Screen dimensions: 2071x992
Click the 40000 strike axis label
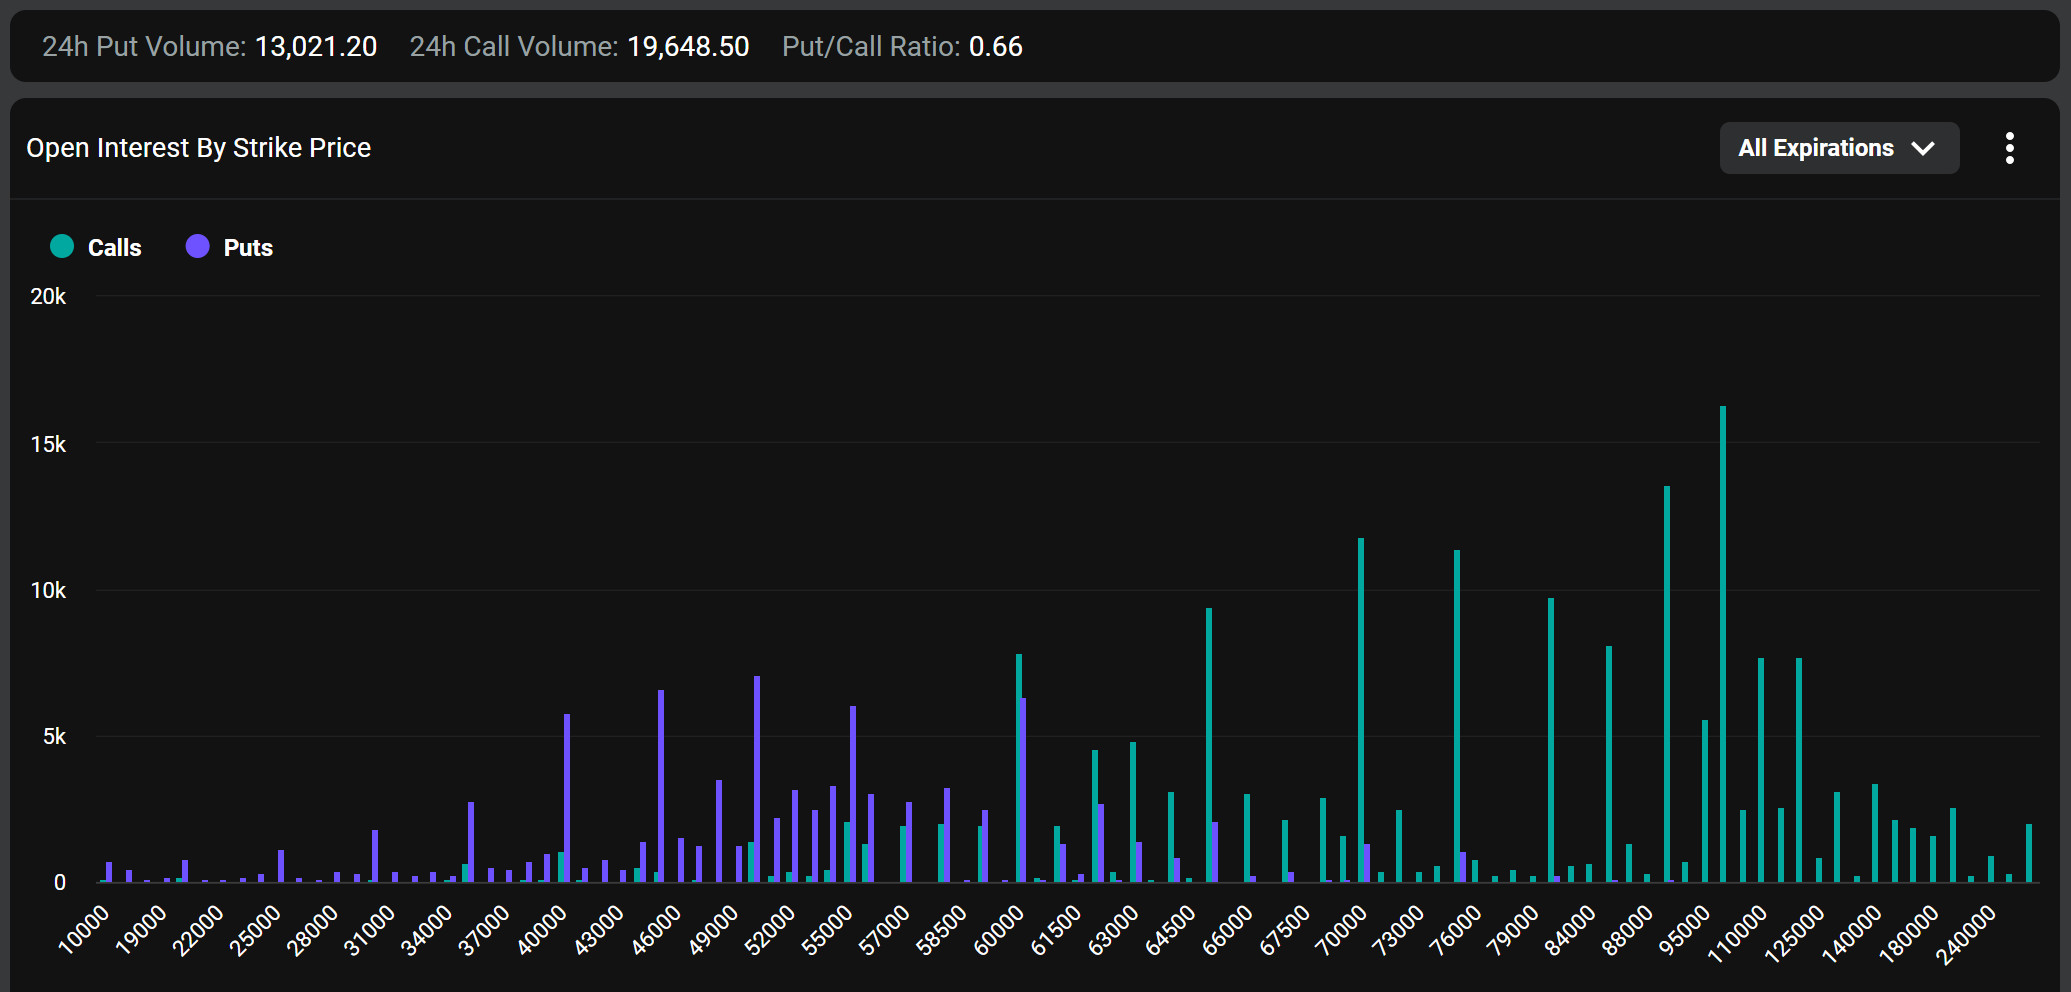click(x=541, y=929)
